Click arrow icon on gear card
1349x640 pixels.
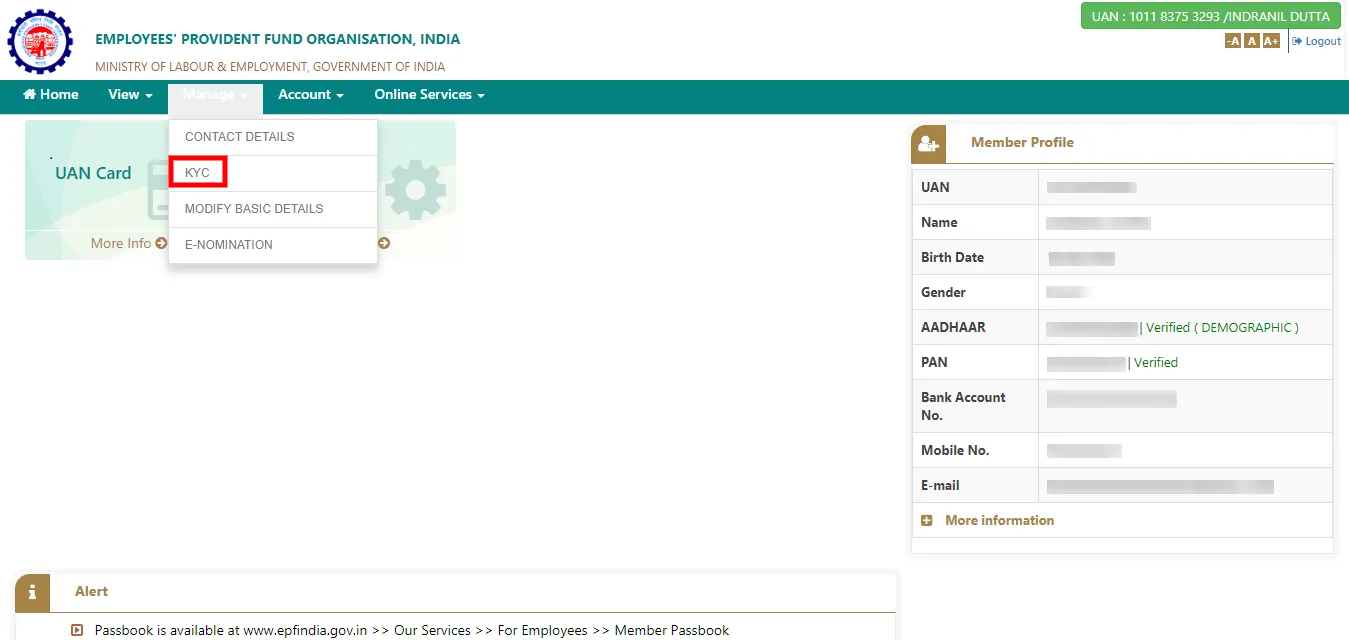click(x=384, y=243)
